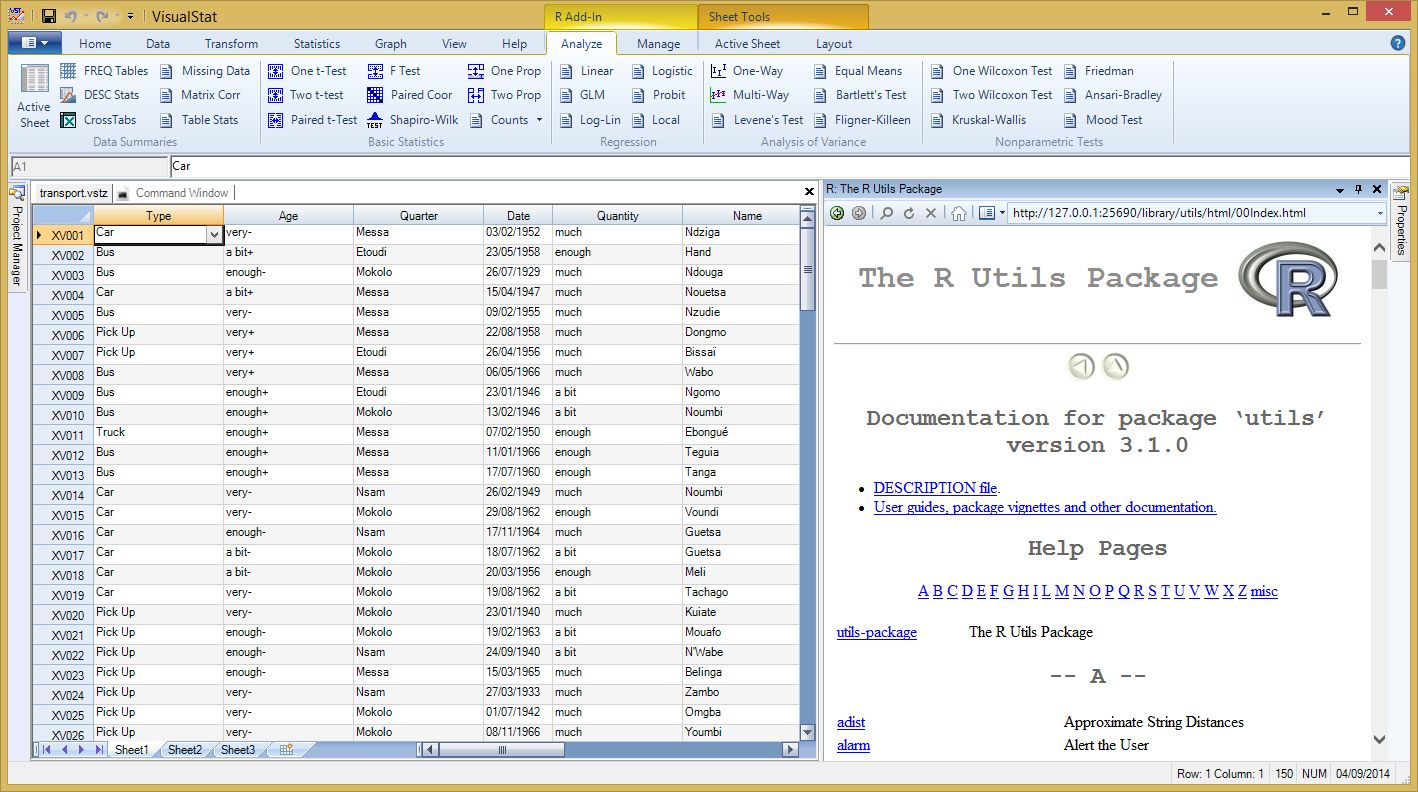1418x792 pixels.
Task: Click the sheet horizontal scrollbar thumb
Action: (x=503, y=750)
